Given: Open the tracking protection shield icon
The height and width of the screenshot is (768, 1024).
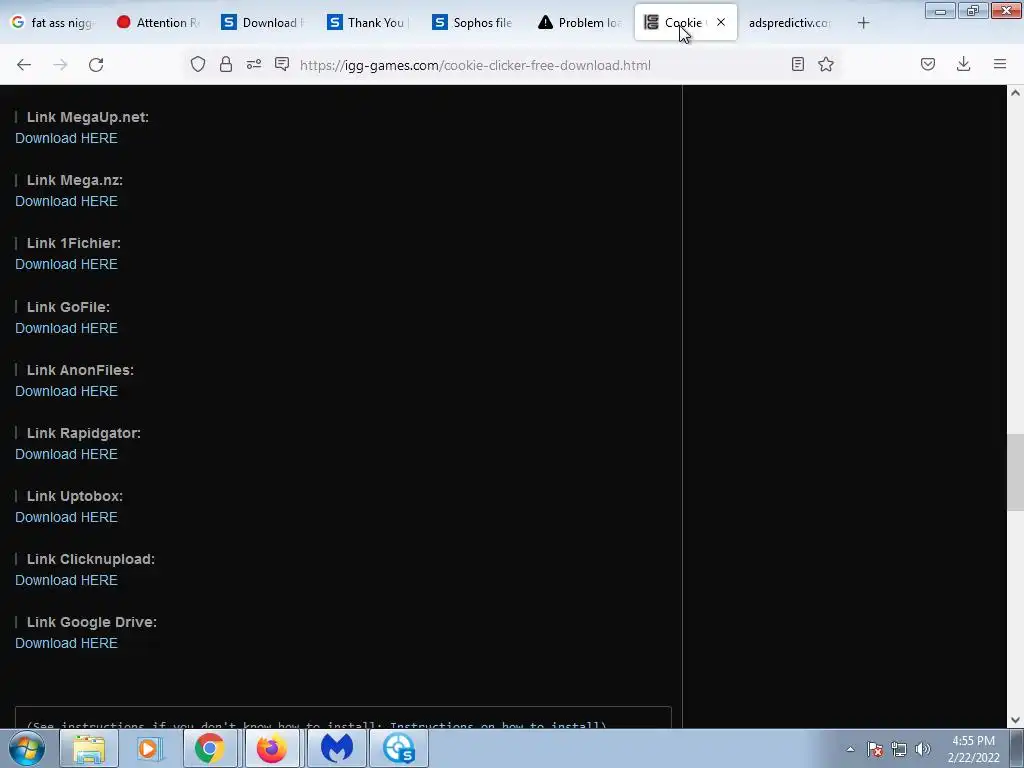Looking at the screenshot, I should coord(198,64).
